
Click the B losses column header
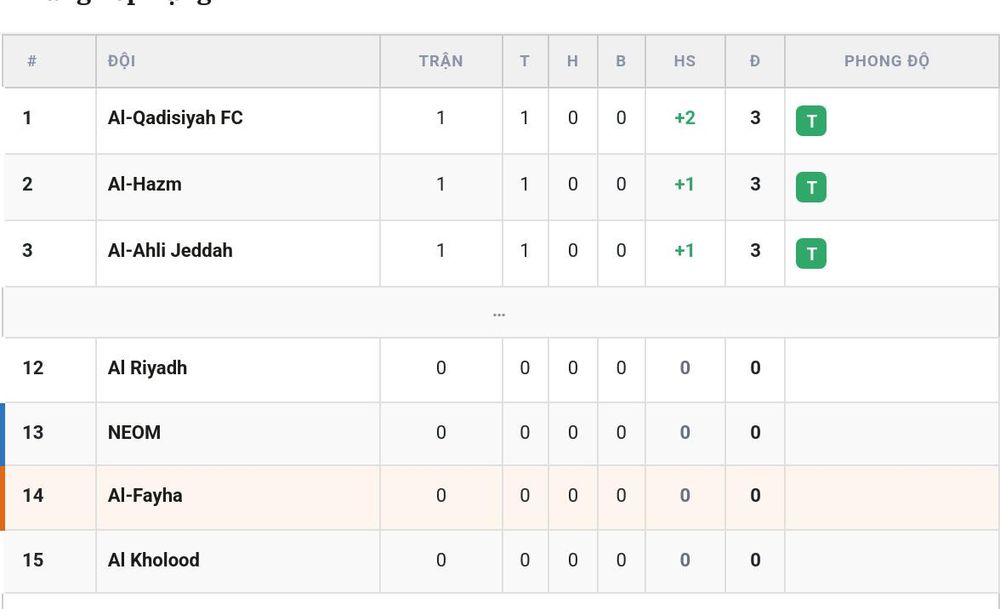point(621,61)
